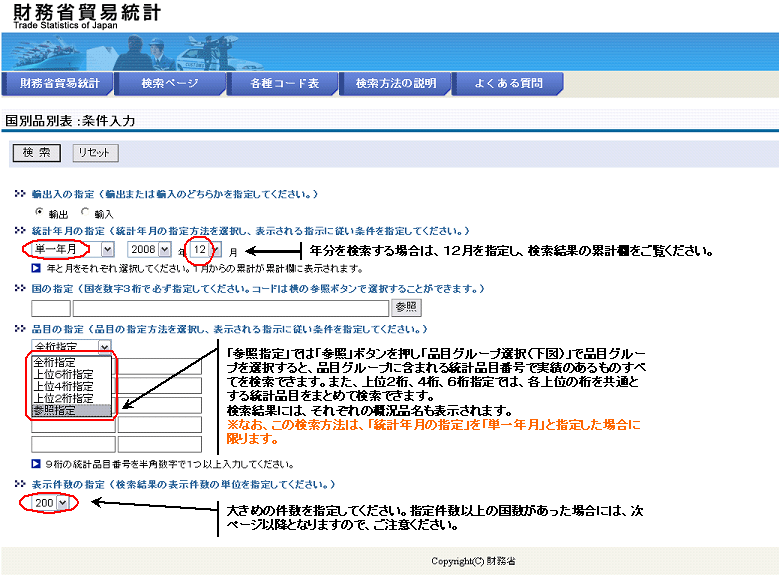
Task: Select the 輸出 radio button
Action: click(39, 212)
